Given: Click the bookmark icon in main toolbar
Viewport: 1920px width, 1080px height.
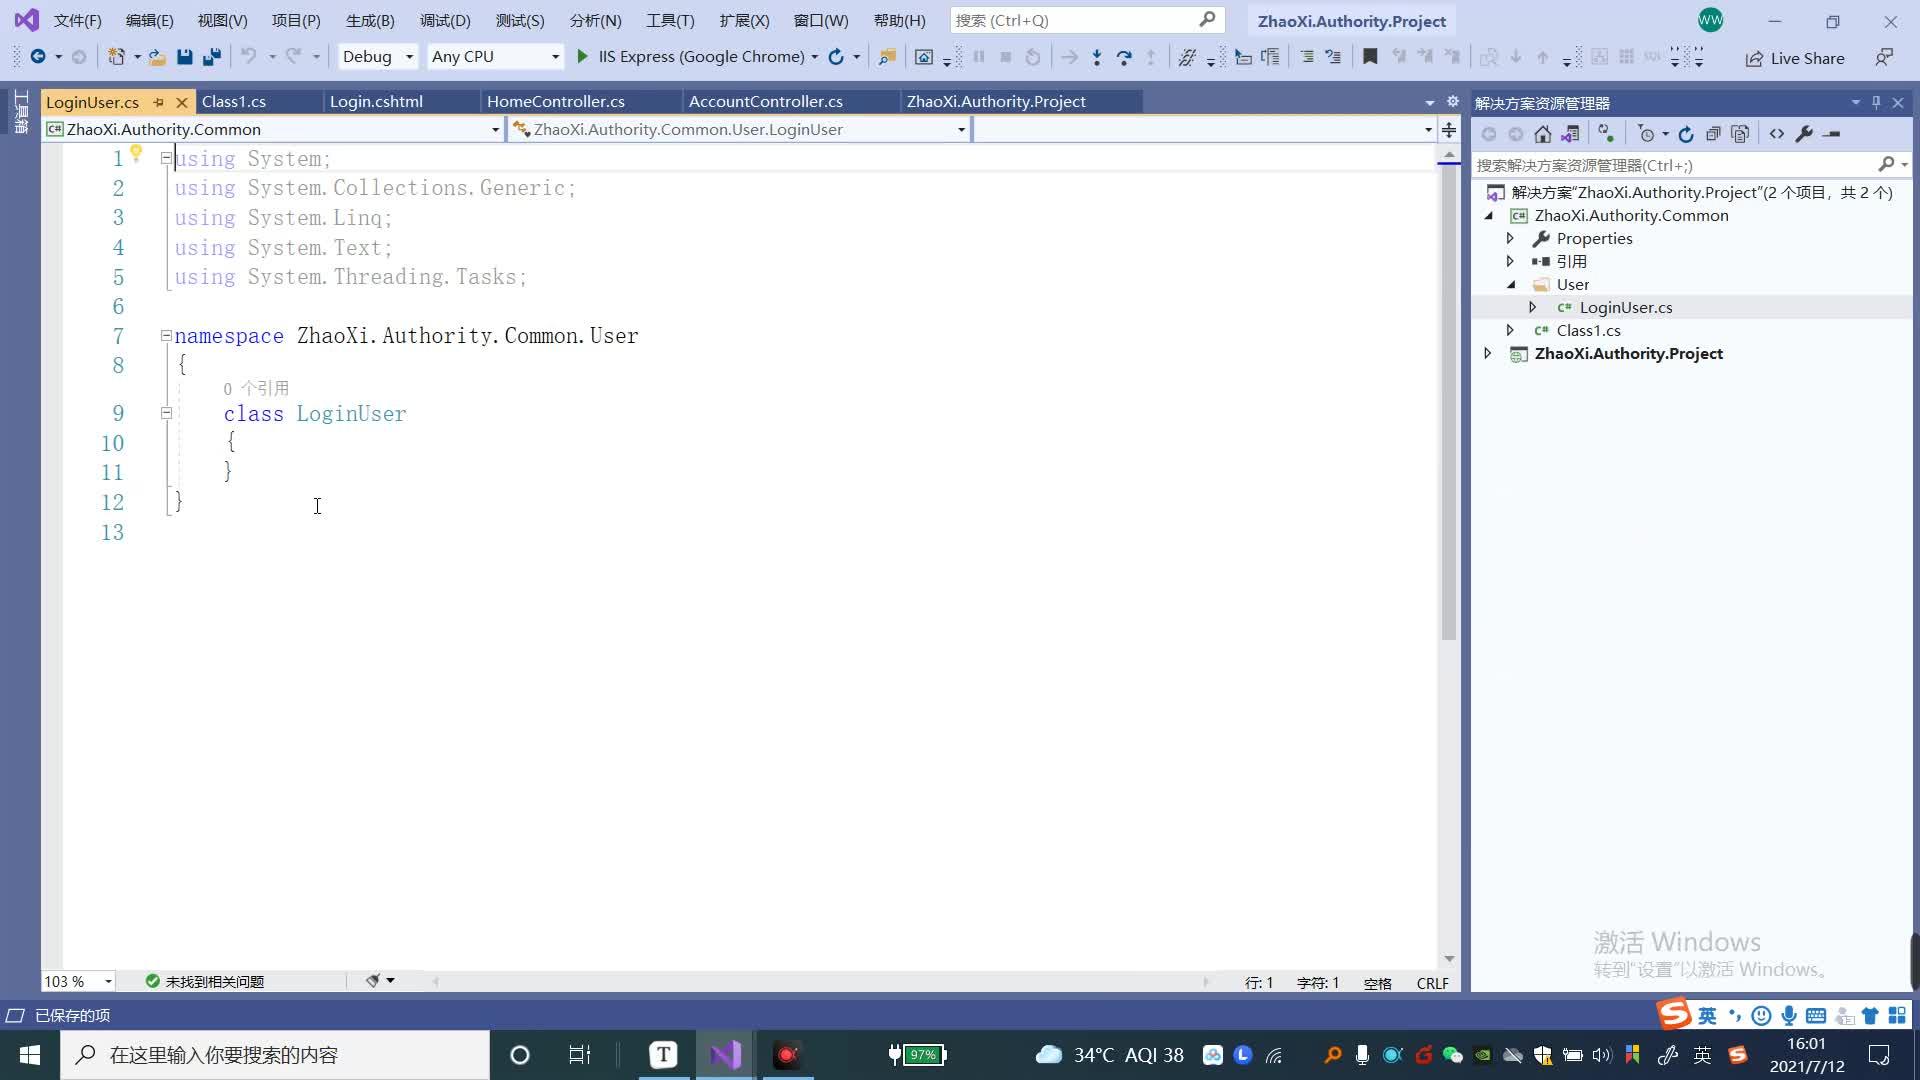Looking at the screenshot, I should point(1370,57).
